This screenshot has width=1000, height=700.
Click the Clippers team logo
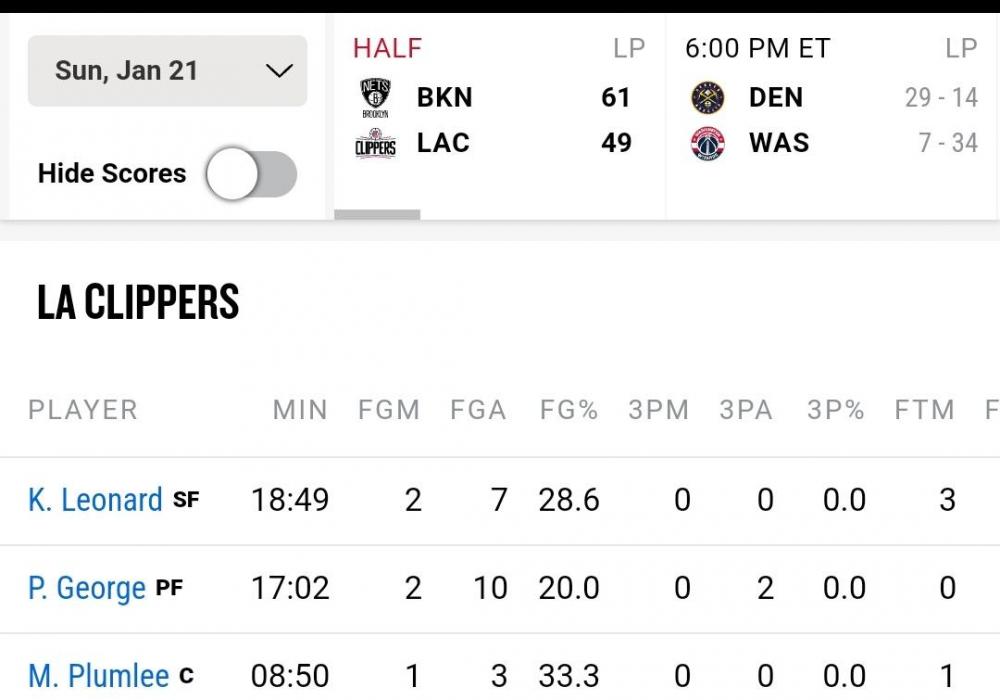(375, 146)
